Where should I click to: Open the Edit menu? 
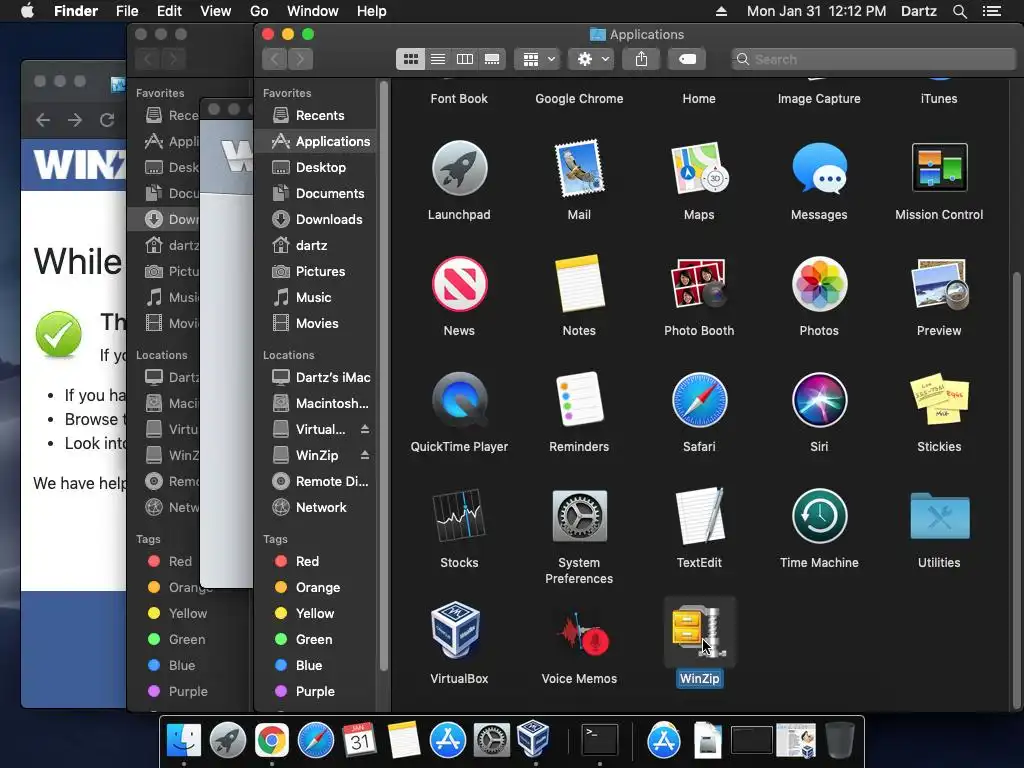[x=169, y=11]
